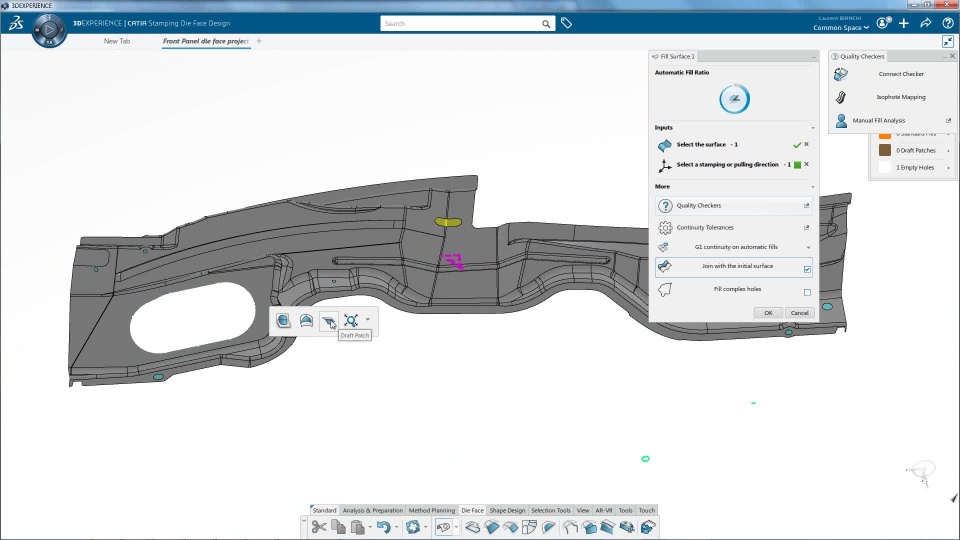Click the Cut scissors icon
960x540 pixels.
pos(318,527)
